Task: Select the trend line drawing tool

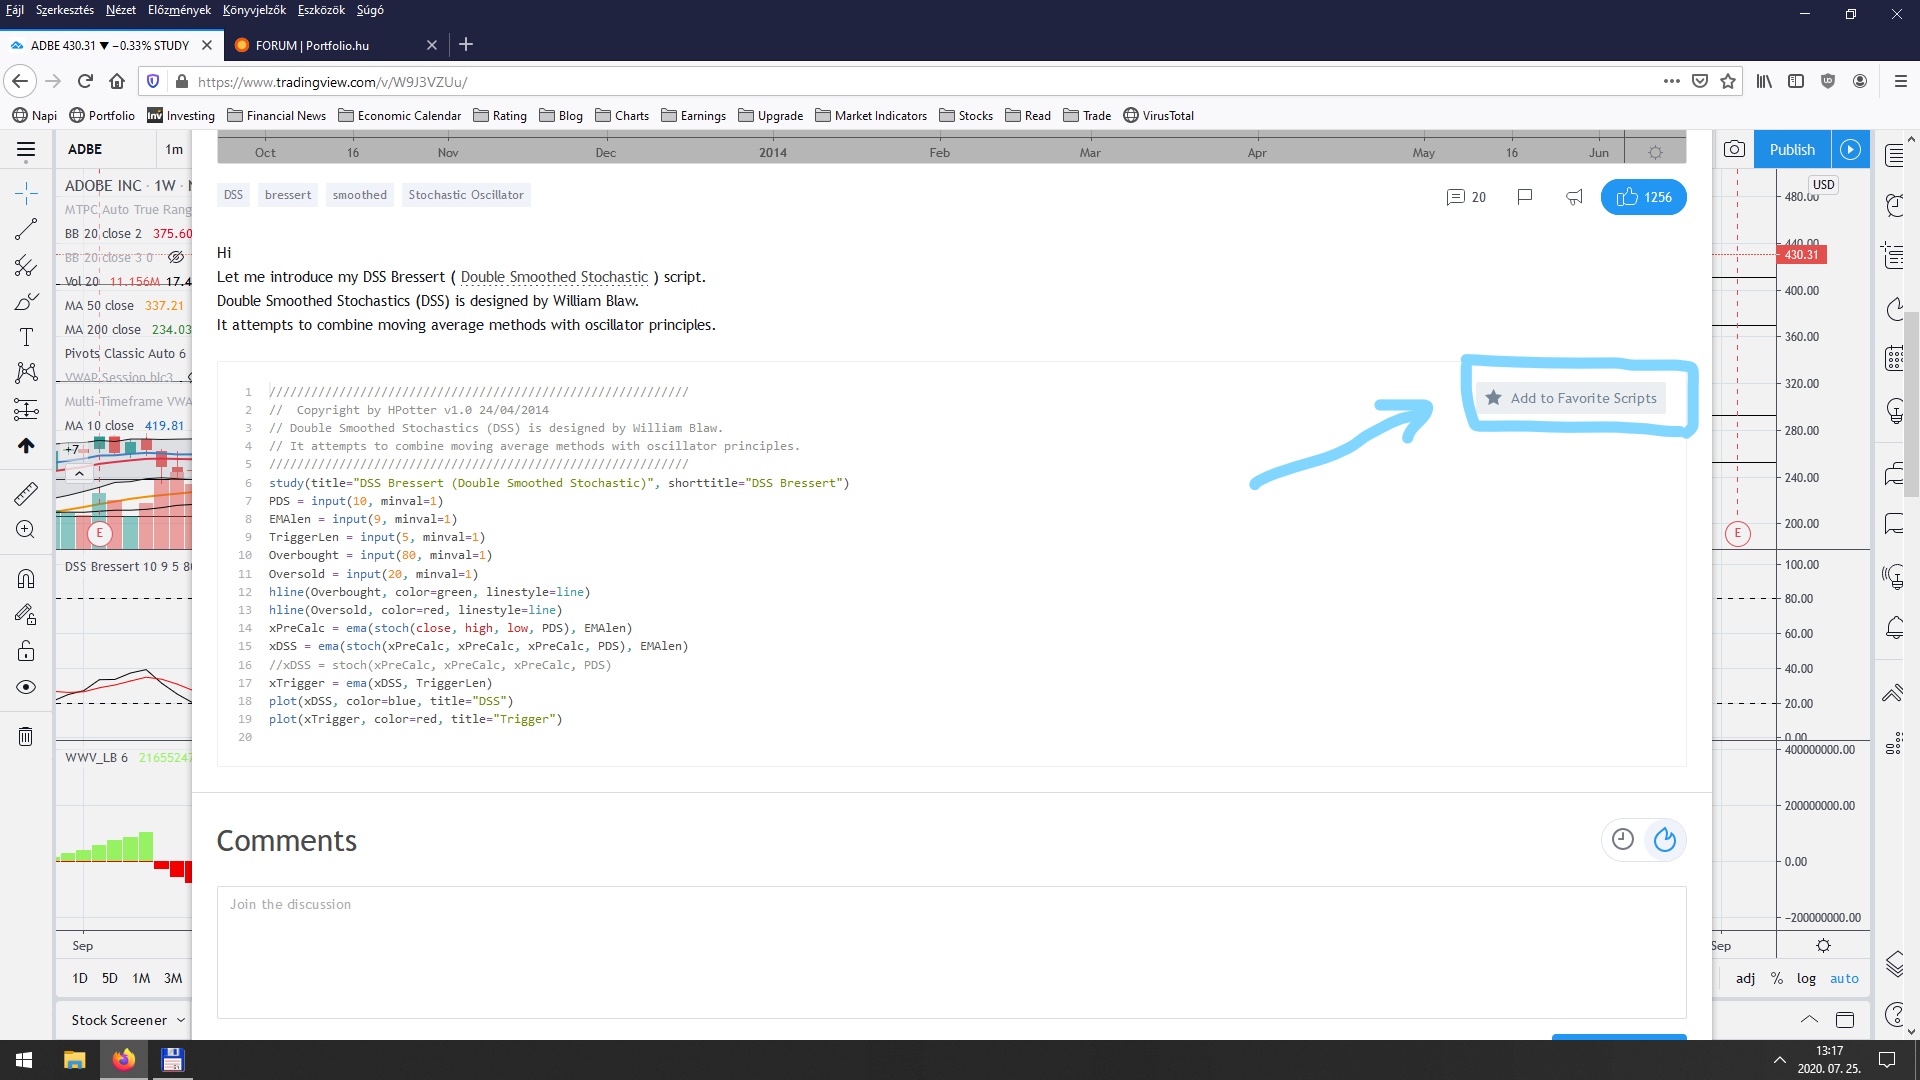Action: click(x=26, y=229)
